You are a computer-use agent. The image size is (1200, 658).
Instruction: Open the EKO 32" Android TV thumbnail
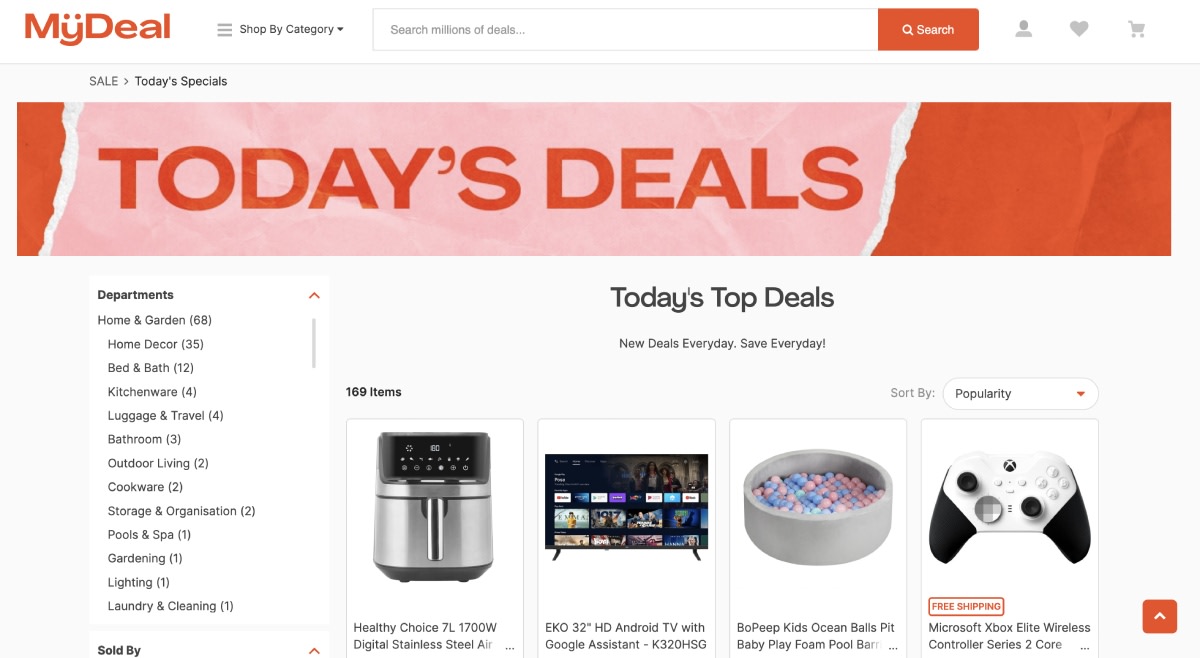[x=626, y=502]
